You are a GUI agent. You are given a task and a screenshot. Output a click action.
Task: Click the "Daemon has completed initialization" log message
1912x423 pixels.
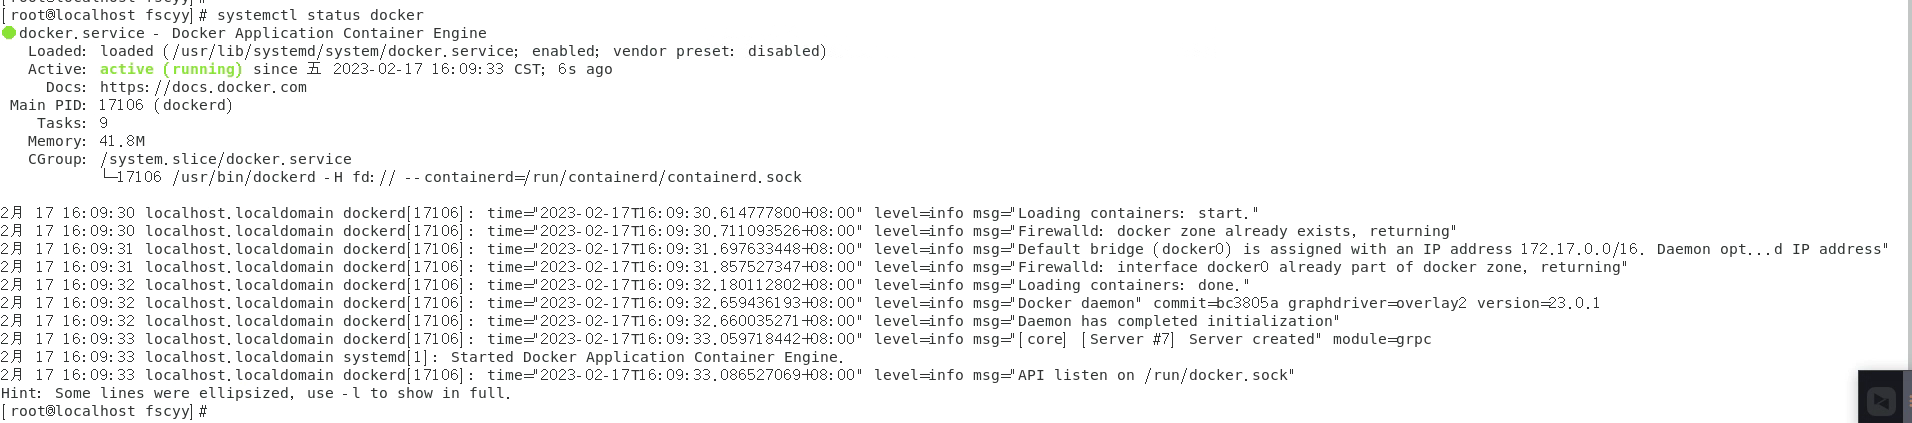pos(1178,321)
